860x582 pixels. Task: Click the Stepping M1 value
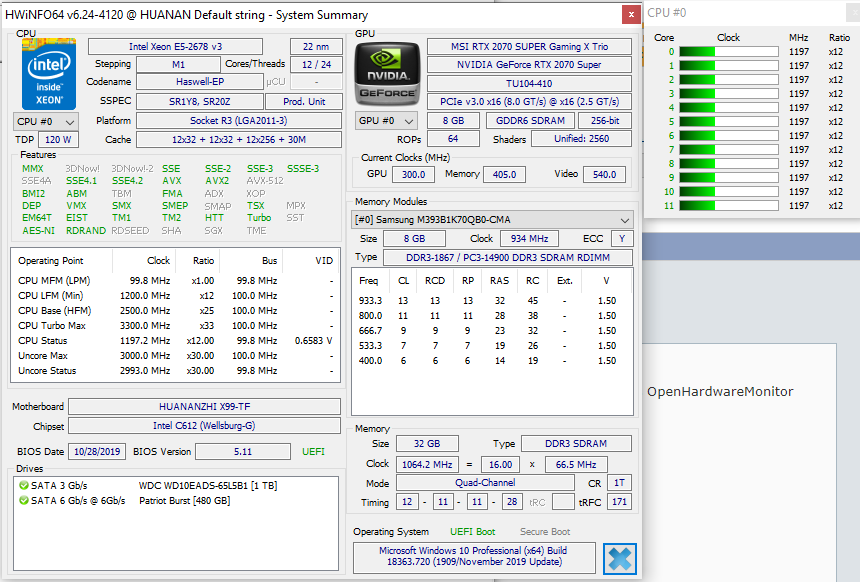(178, 65)
